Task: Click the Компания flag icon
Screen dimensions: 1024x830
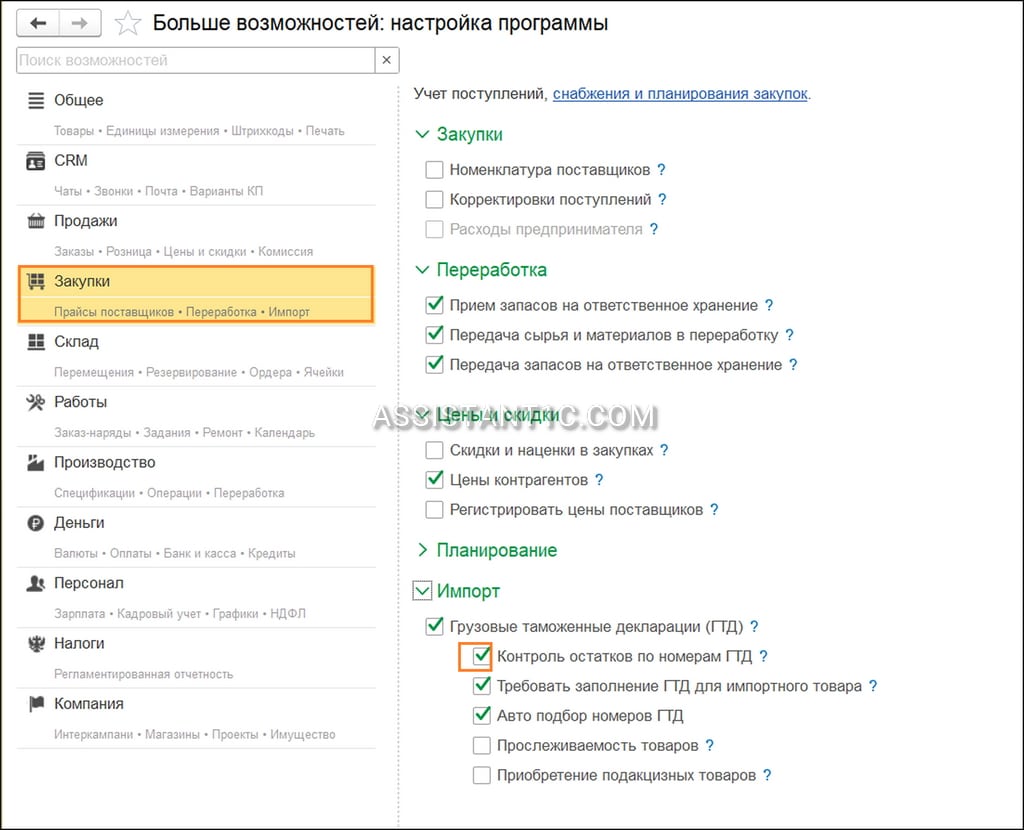Action: pos(36,704)
